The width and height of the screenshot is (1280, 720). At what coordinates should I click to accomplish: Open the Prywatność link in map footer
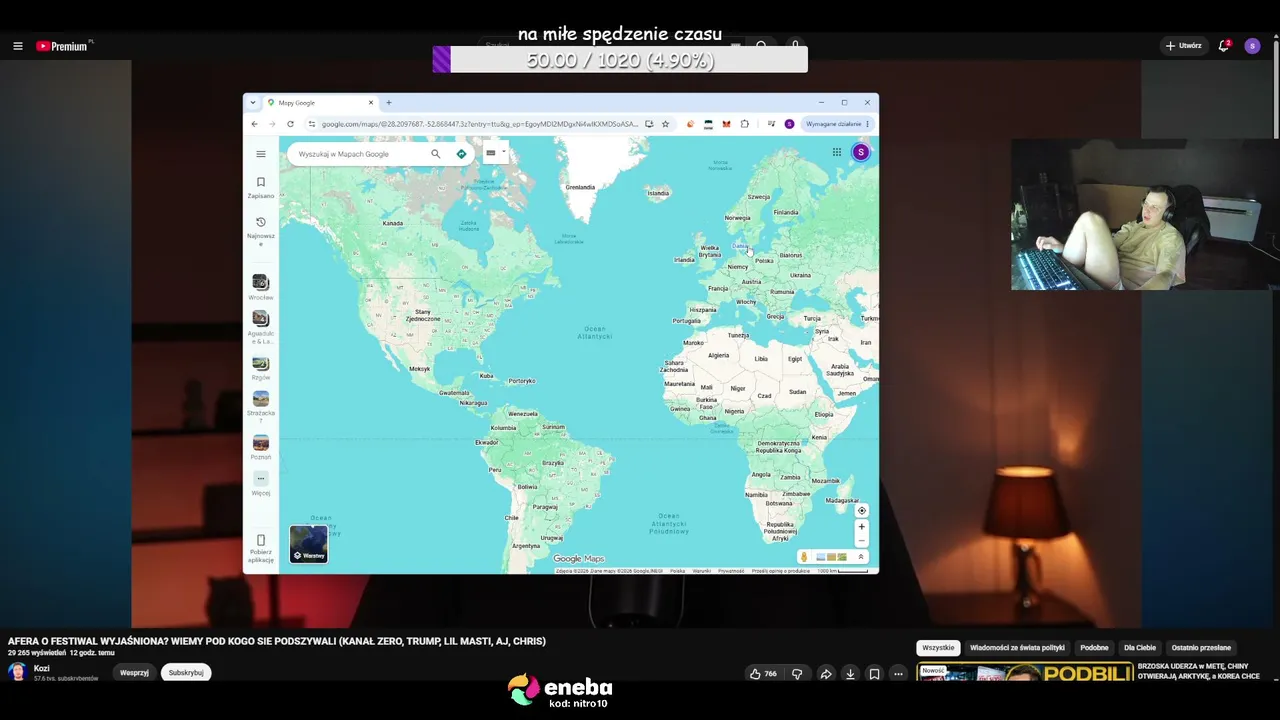731,571
